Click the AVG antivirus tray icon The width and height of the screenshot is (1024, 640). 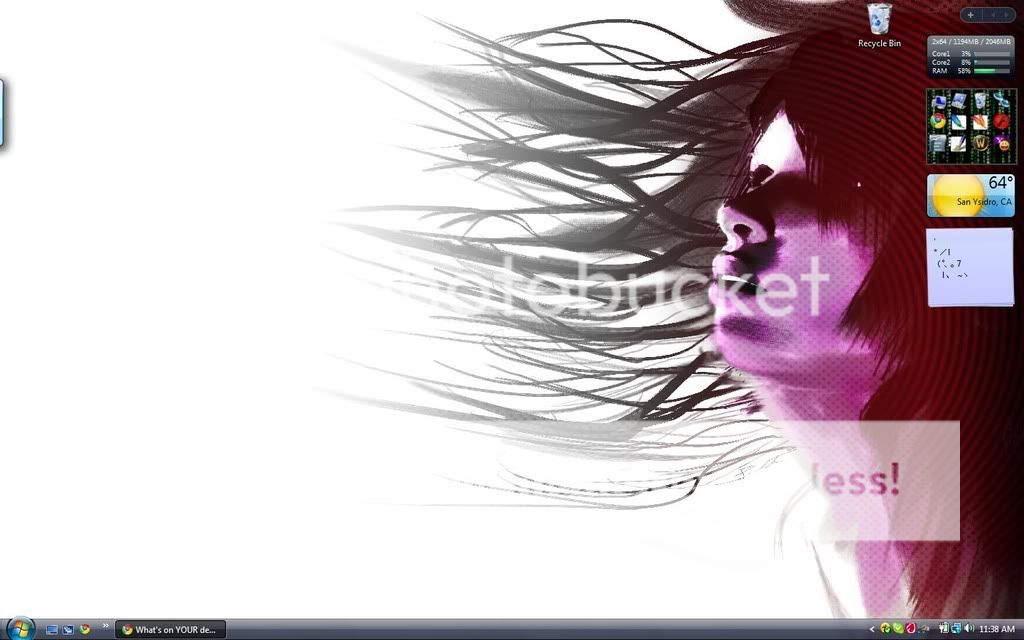point(897,628)
